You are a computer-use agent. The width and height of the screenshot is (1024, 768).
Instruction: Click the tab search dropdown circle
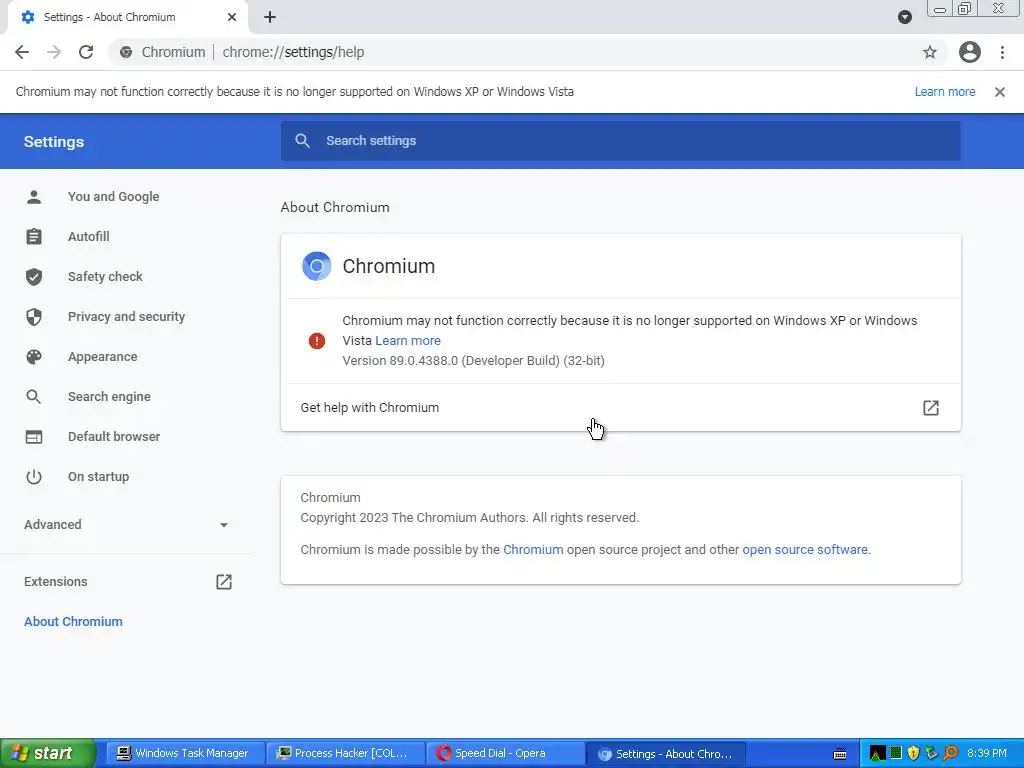(904, 17)
